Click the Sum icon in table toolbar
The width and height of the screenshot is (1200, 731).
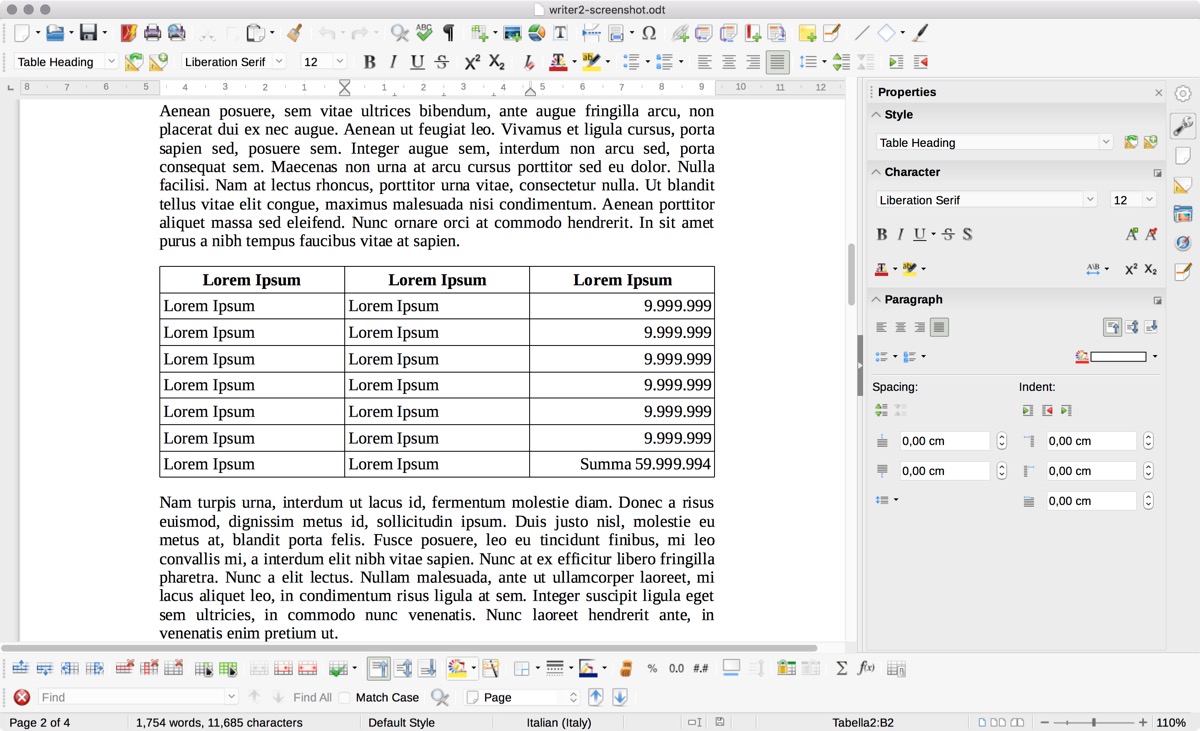click(841, 668)
